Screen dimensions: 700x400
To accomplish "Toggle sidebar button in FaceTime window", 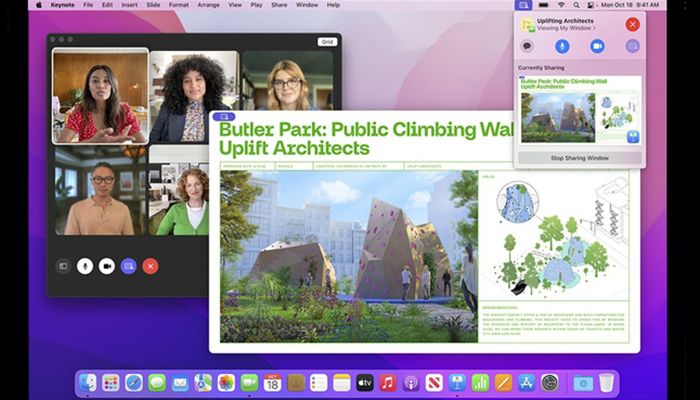I will click(63, 266).
